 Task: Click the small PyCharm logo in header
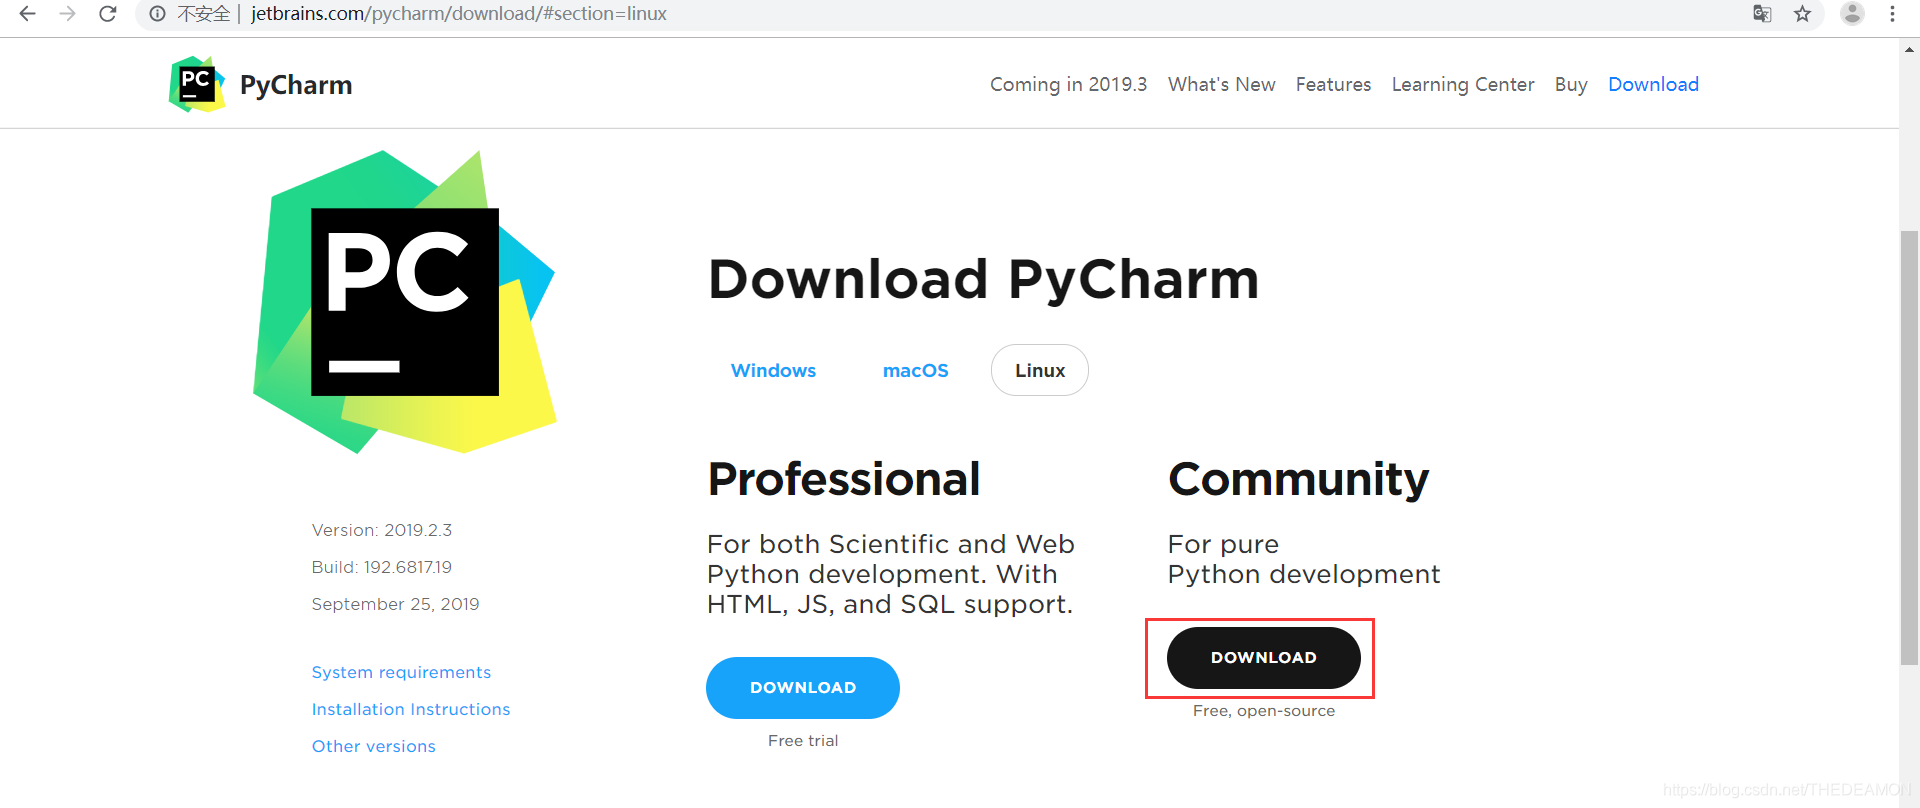[197, 84]
